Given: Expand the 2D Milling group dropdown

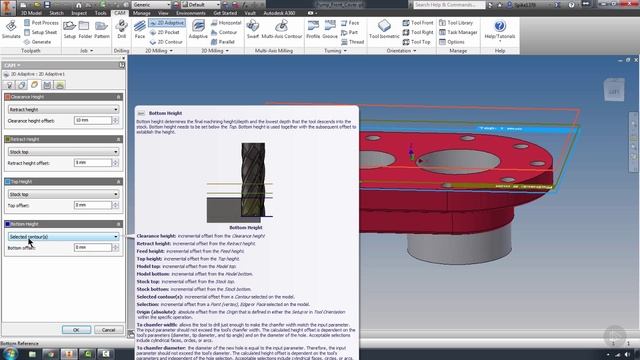Looking at the screenshot, I should coord(159,51).
